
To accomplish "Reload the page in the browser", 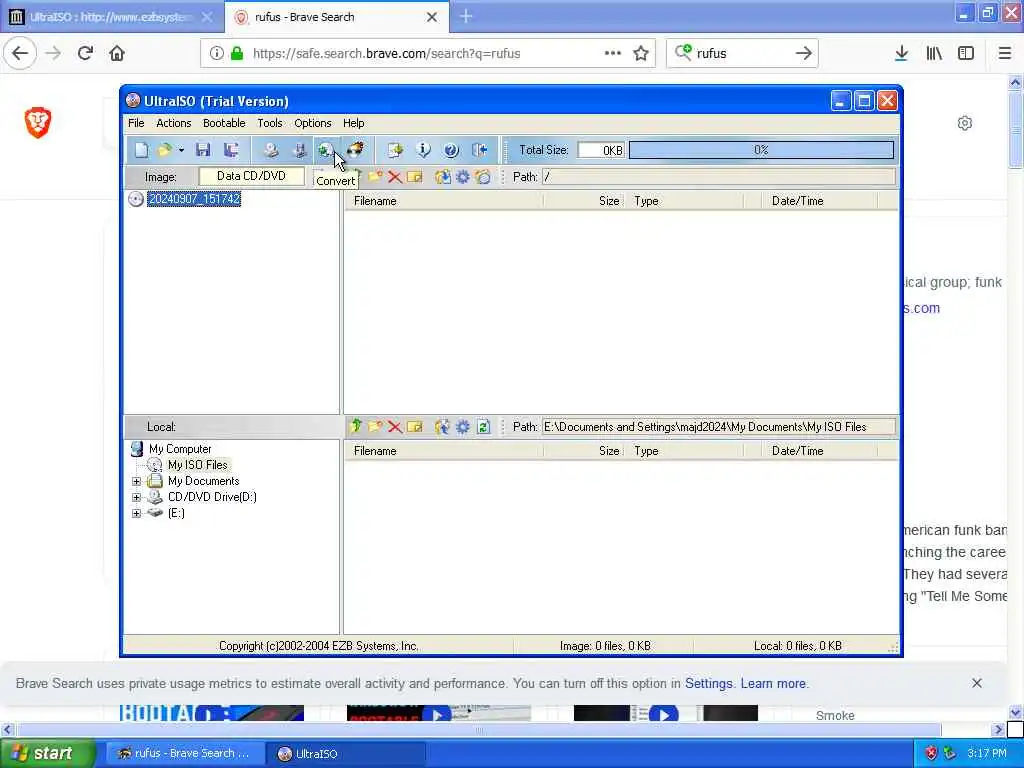I will point(85,53).
